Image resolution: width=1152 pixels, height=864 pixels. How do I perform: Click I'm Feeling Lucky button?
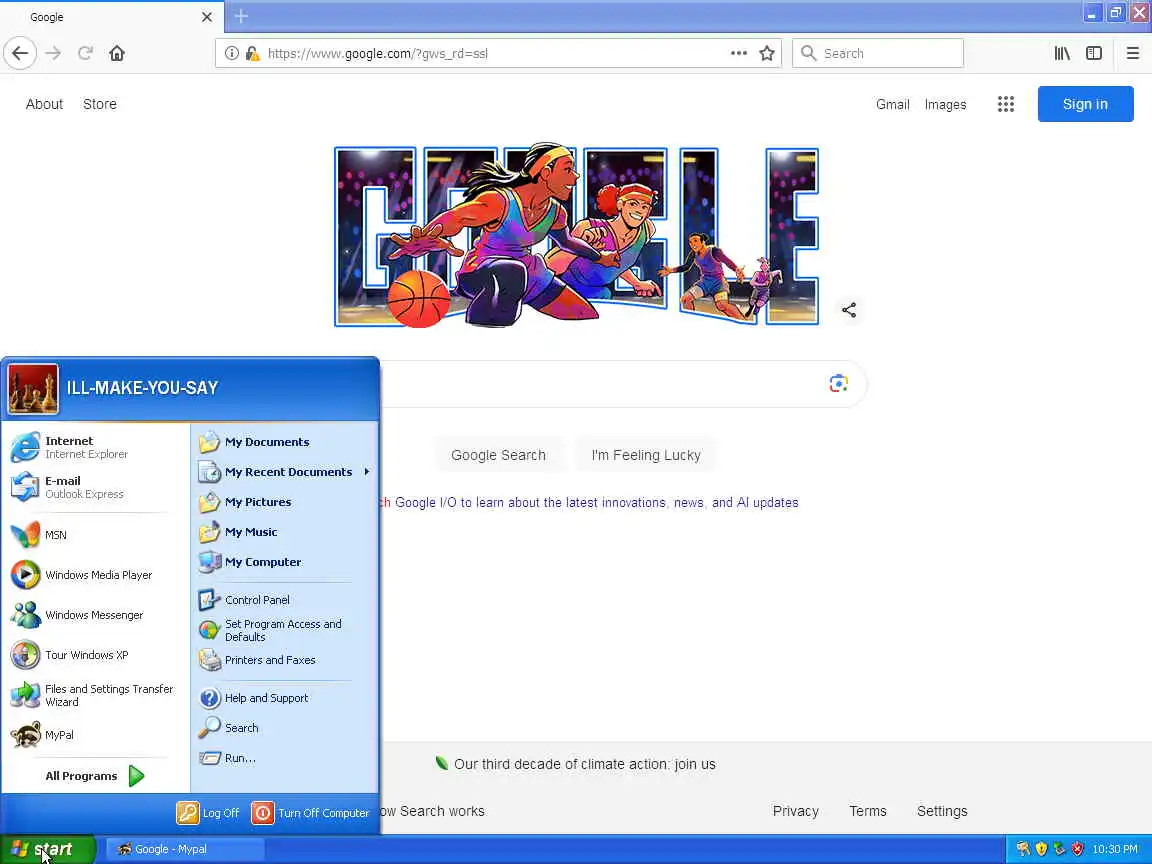pyautogui.click(x=646, y=455)
